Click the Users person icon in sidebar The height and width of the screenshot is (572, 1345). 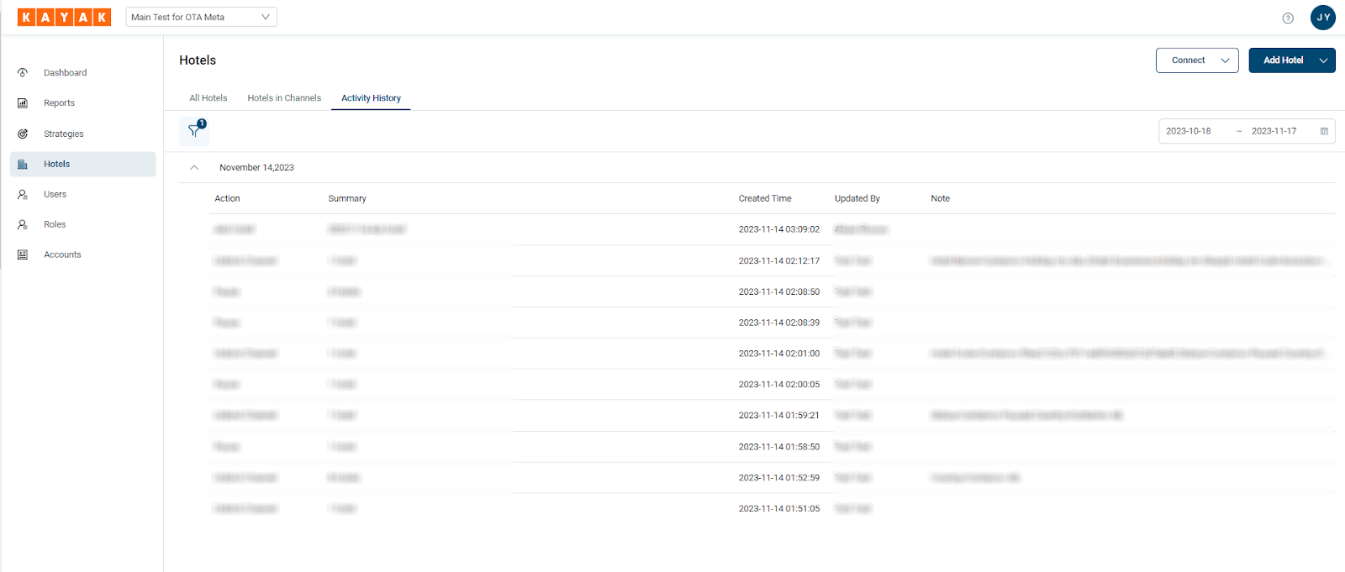pos(23,194)
